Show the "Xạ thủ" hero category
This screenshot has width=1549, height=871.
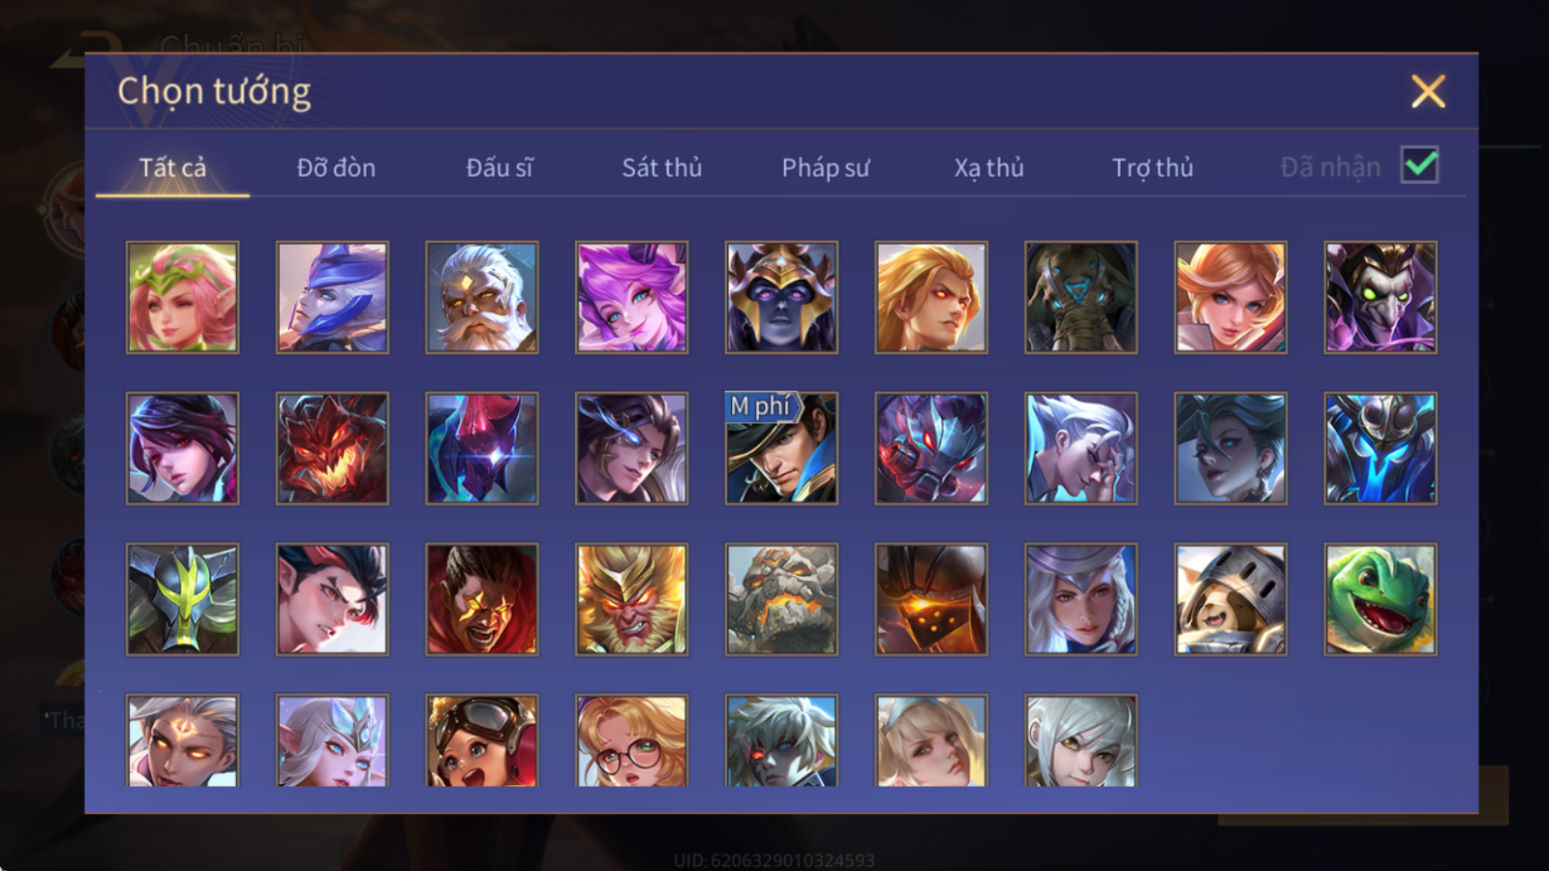(989, 167)
